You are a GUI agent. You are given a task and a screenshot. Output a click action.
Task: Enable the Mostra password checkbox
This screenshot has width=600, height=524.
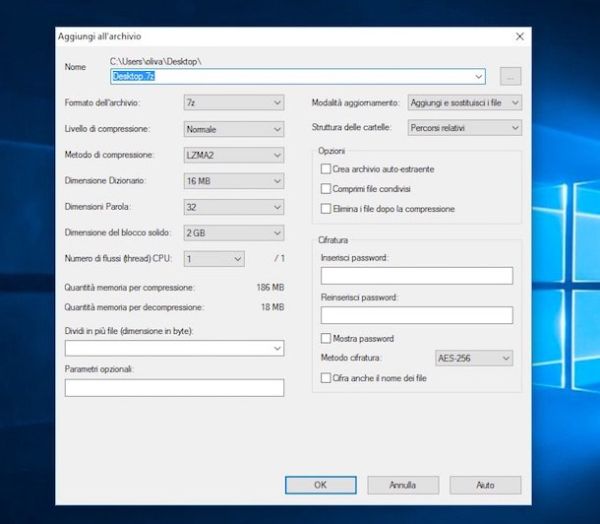[x=325, y=339]
